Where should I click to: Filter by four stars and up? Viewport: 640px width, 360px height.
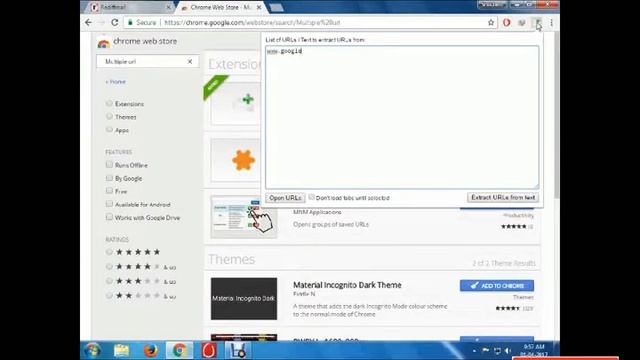(109, 267)
